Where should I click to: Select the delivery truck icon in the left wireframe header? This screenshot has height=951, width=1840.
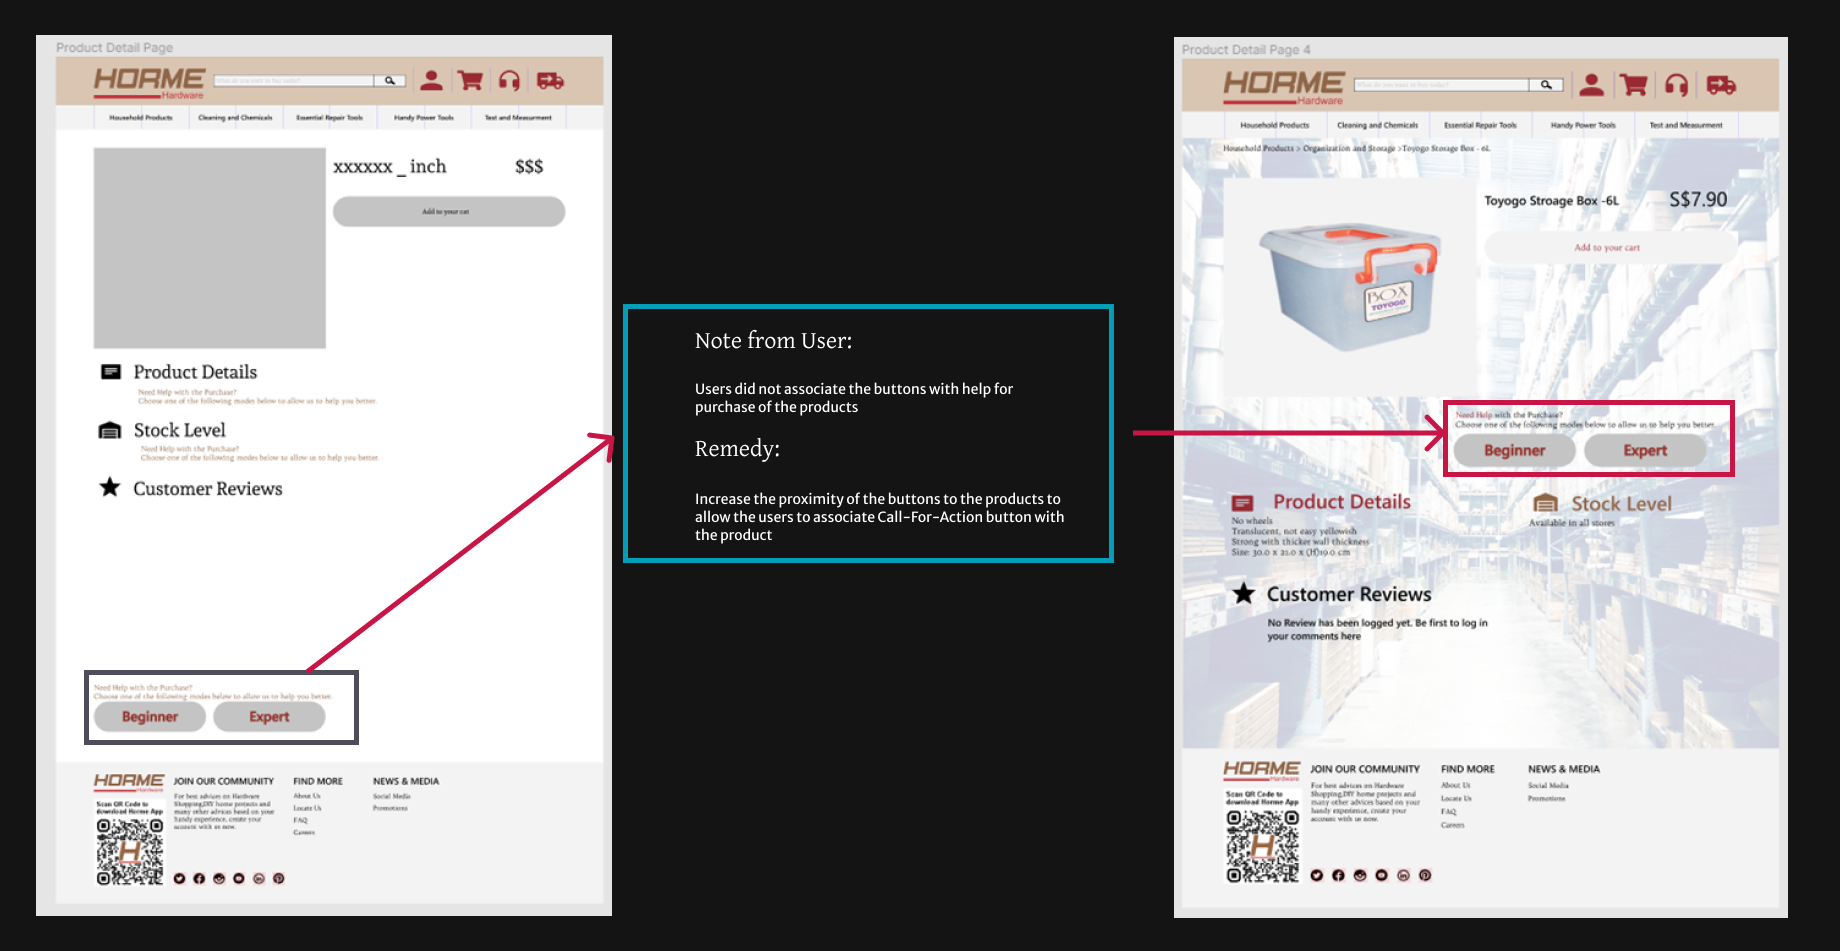pos(550,81)
